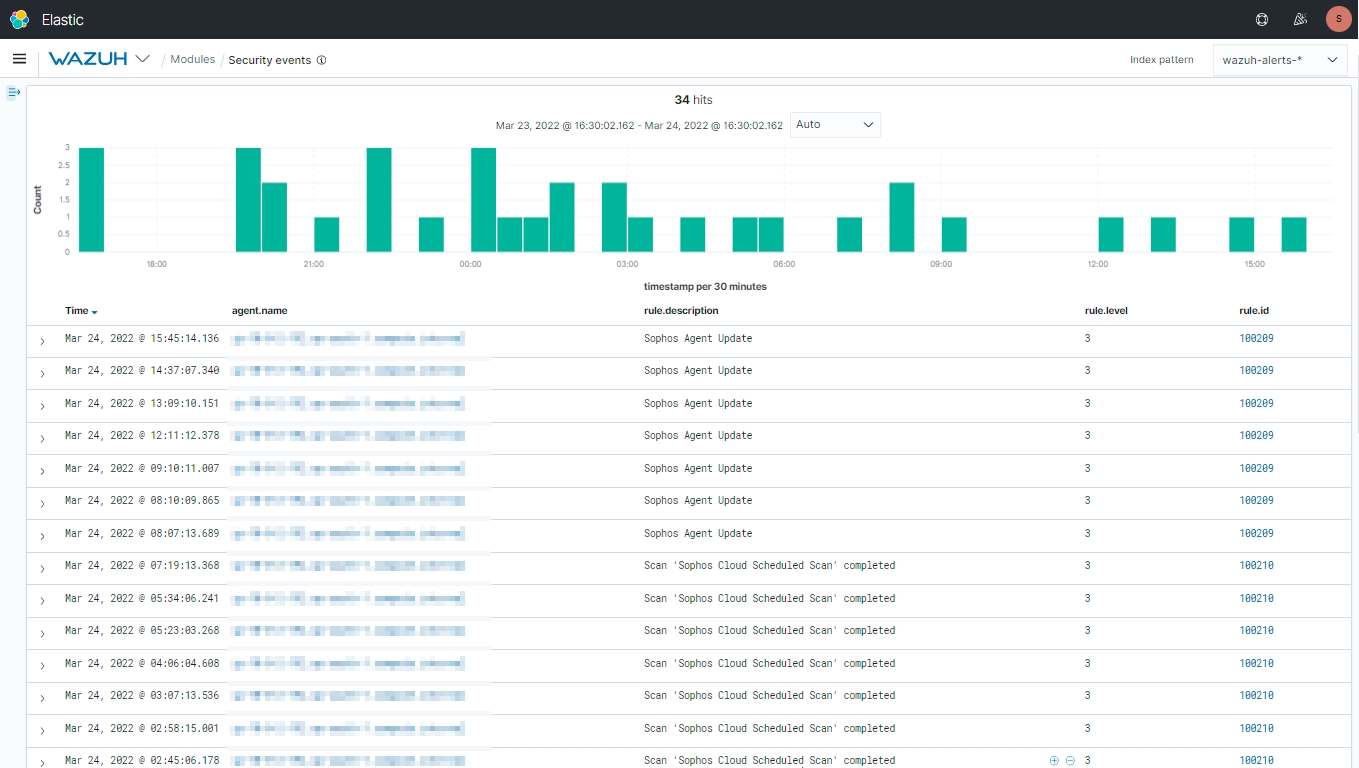This screenshot has width=1359, height=768.
Task: Click the Security events breadcrumb
Action: (x=269, y=60)
